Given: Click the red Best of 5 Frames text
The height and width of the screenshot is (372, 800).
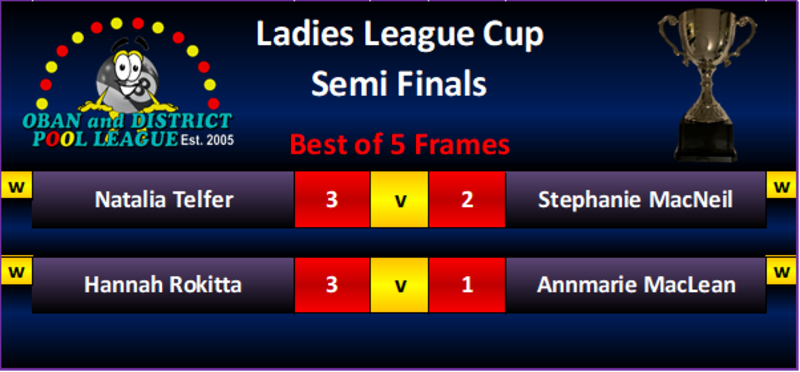Looking at the screenshot, I should point(399,144).
